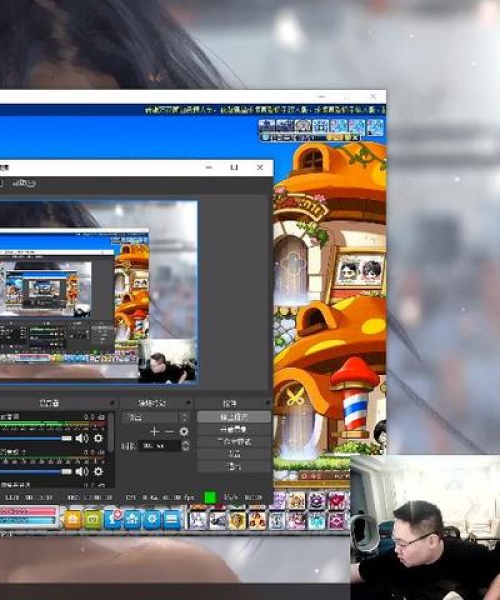The width and height of the screenshot is (500, 600).
Task: Adjust the second mixer track volume slider
Action: point(36,471)
